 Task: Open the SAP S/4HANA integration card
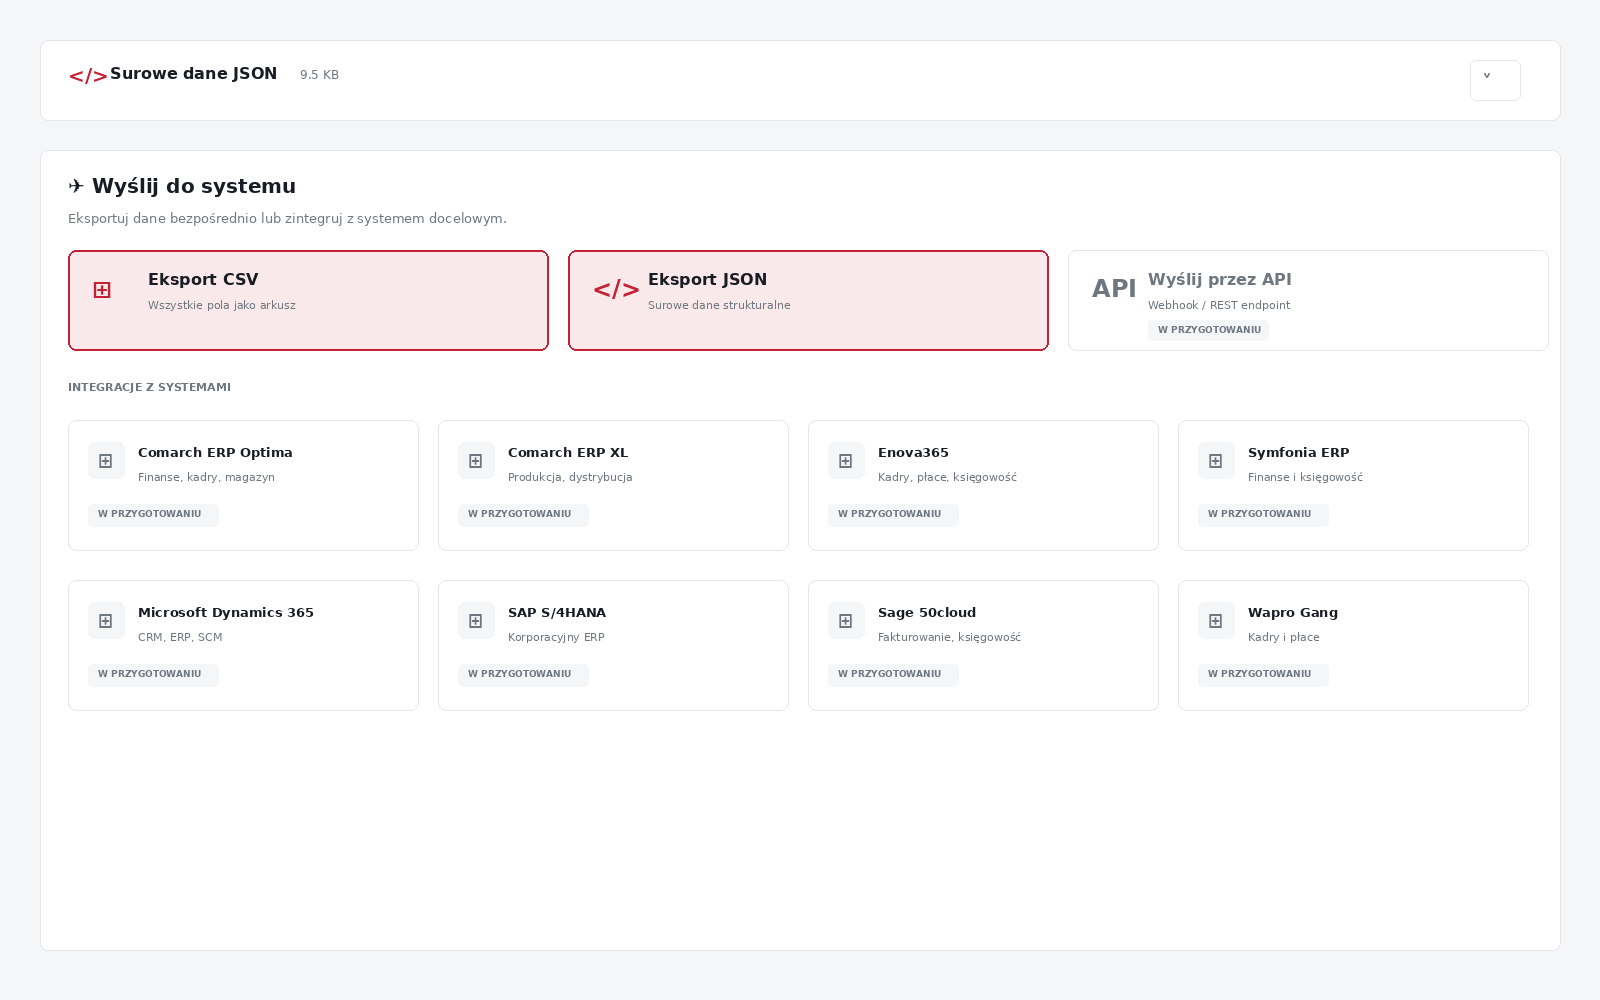pyautogui.click(x=613, y=645)
